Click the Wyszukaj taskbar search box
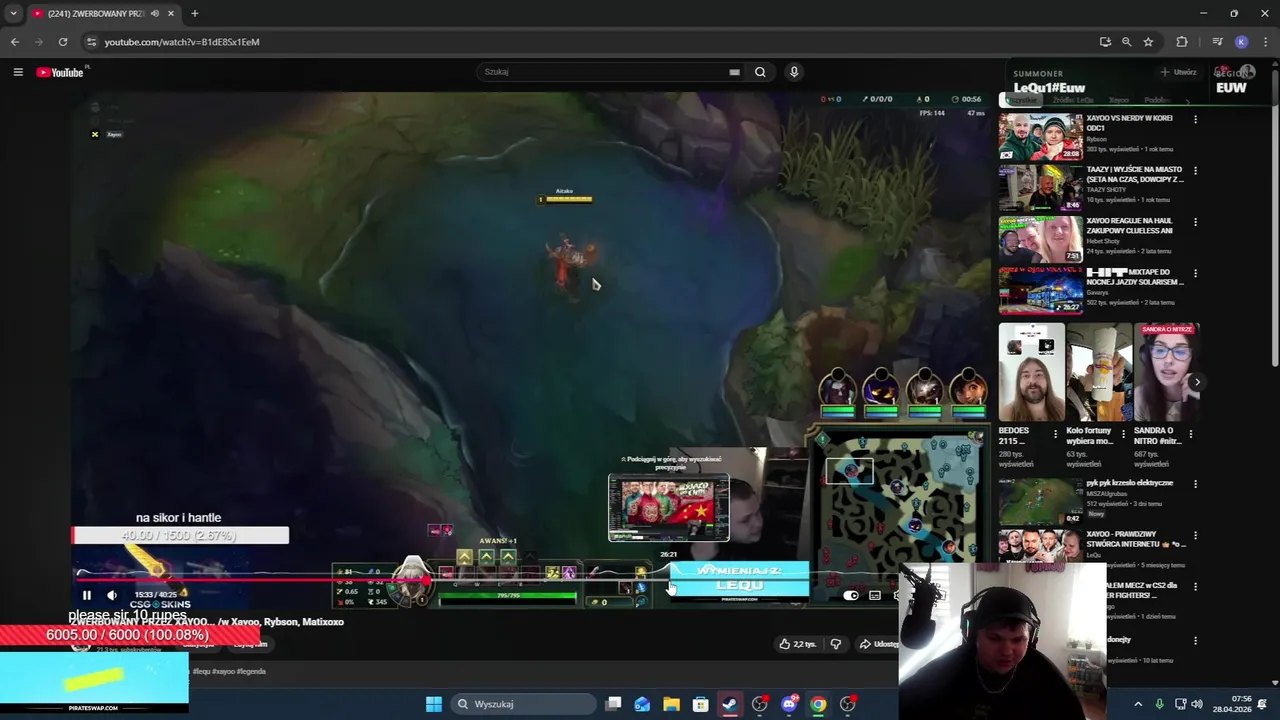This screenshot has width=1280, height=720. click(522, 704)
